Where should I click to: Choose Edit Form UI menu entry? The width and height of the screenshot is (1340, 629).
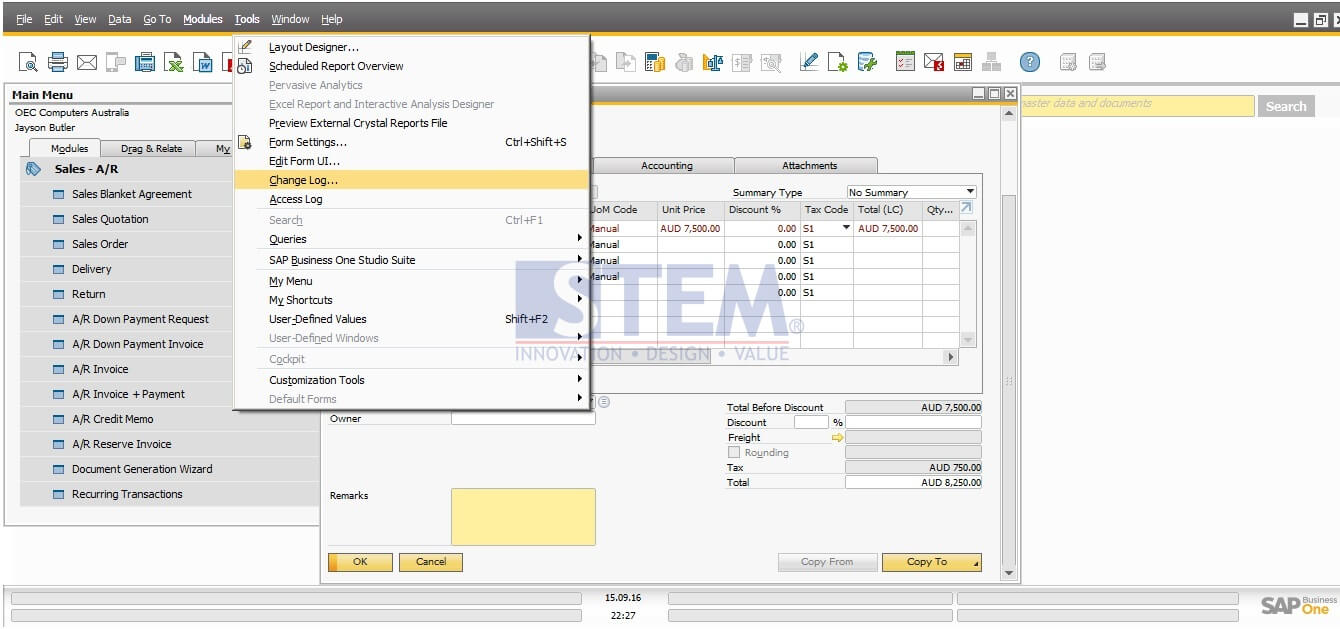click(x=411, y=161)
